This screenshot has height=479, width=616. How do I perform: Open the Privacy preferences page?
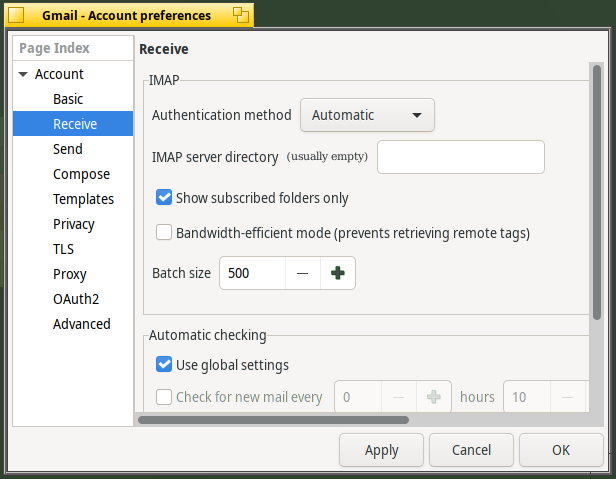73,224
